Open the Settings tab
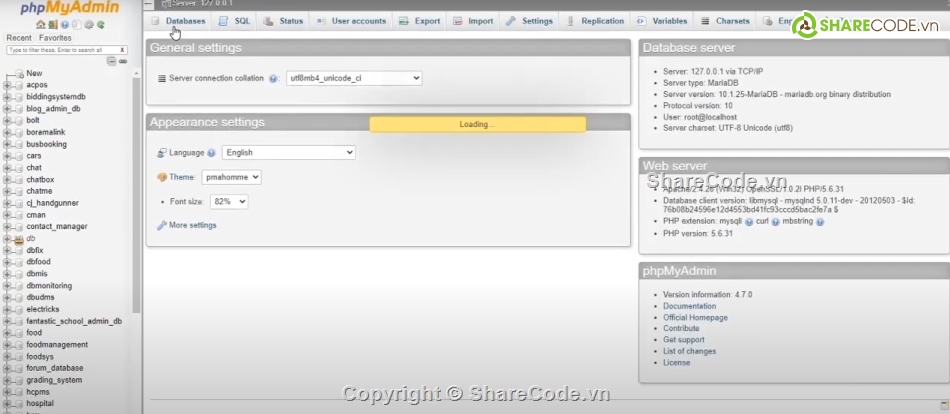This screenshot has width=950, height=414. (x=530, y=21)
